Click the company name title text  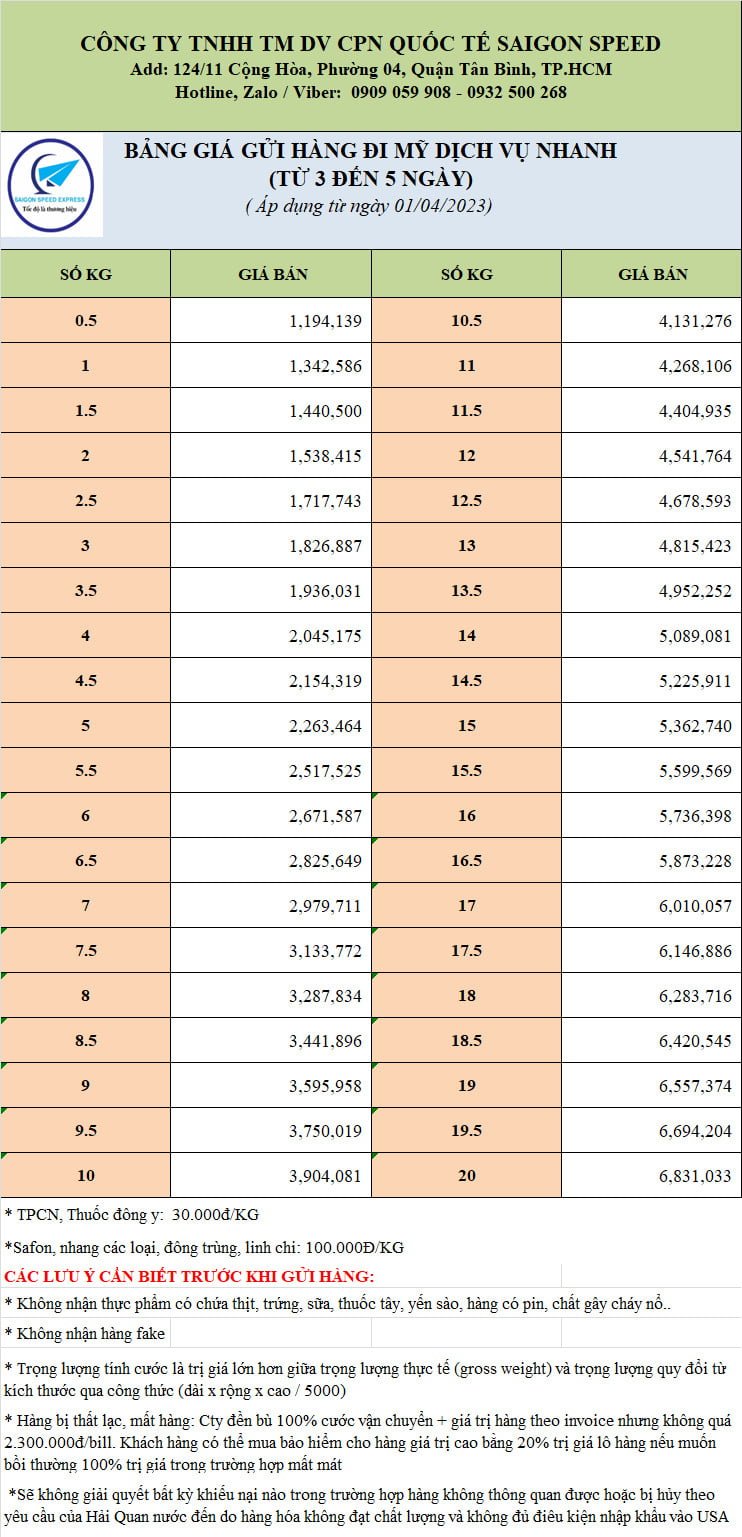[370, 44]
